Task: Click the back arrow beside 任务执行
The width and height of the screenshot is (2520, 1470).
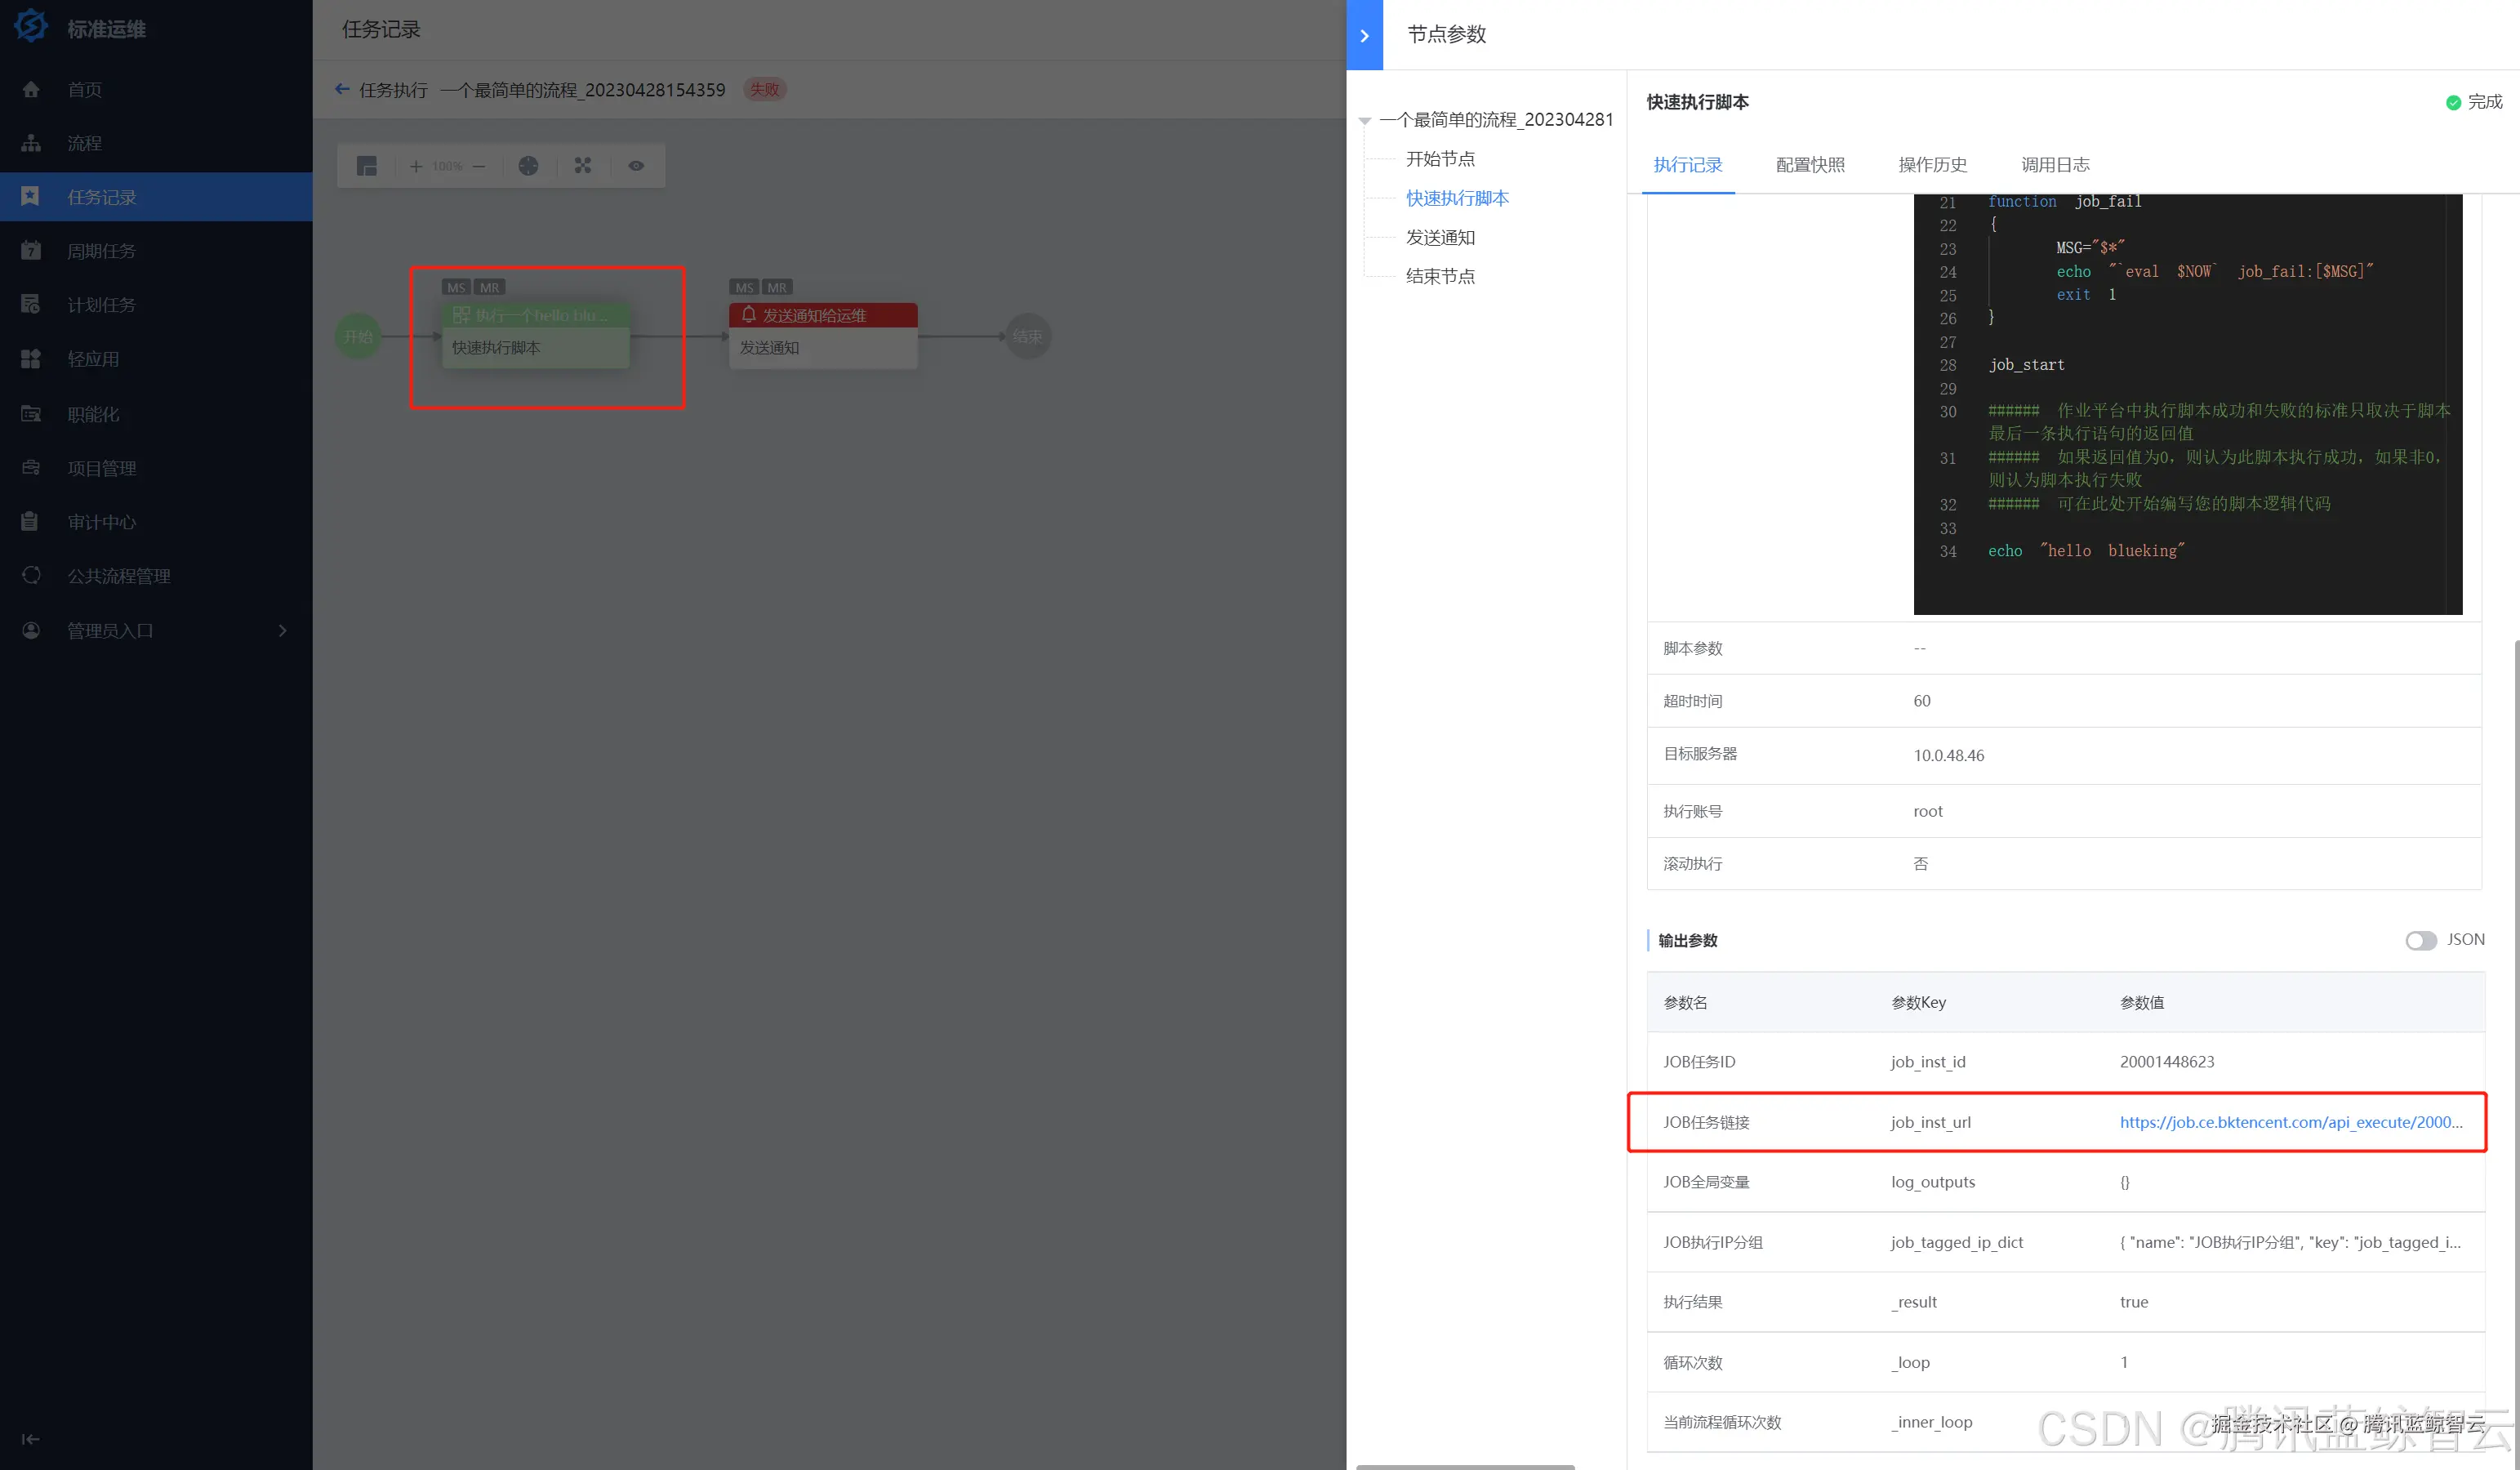Action: [x=342, y=89]
